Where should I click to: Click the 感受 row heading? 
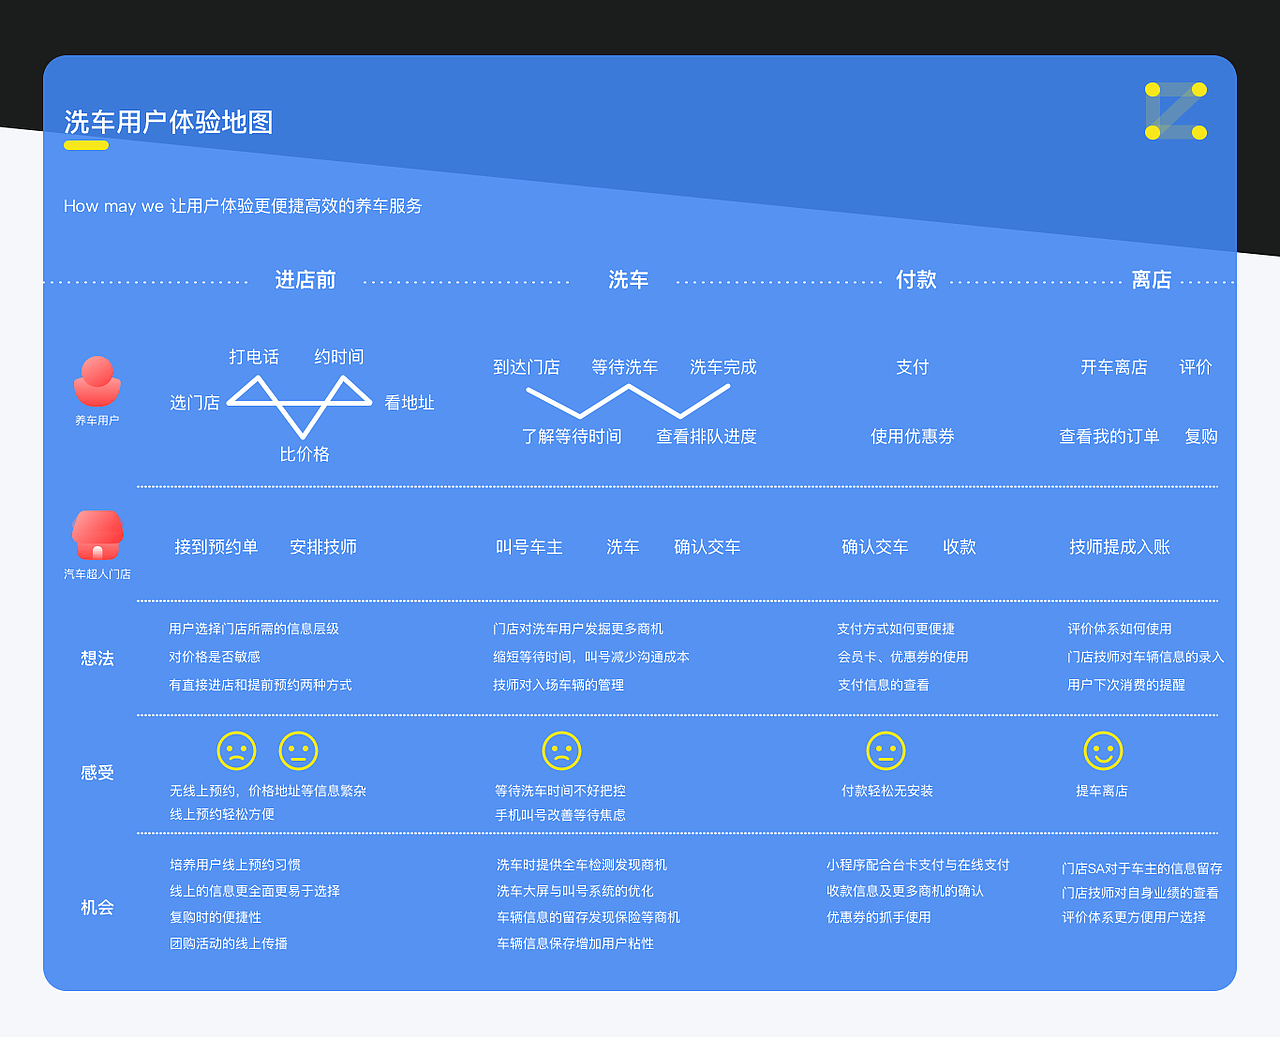click(97, 773)
